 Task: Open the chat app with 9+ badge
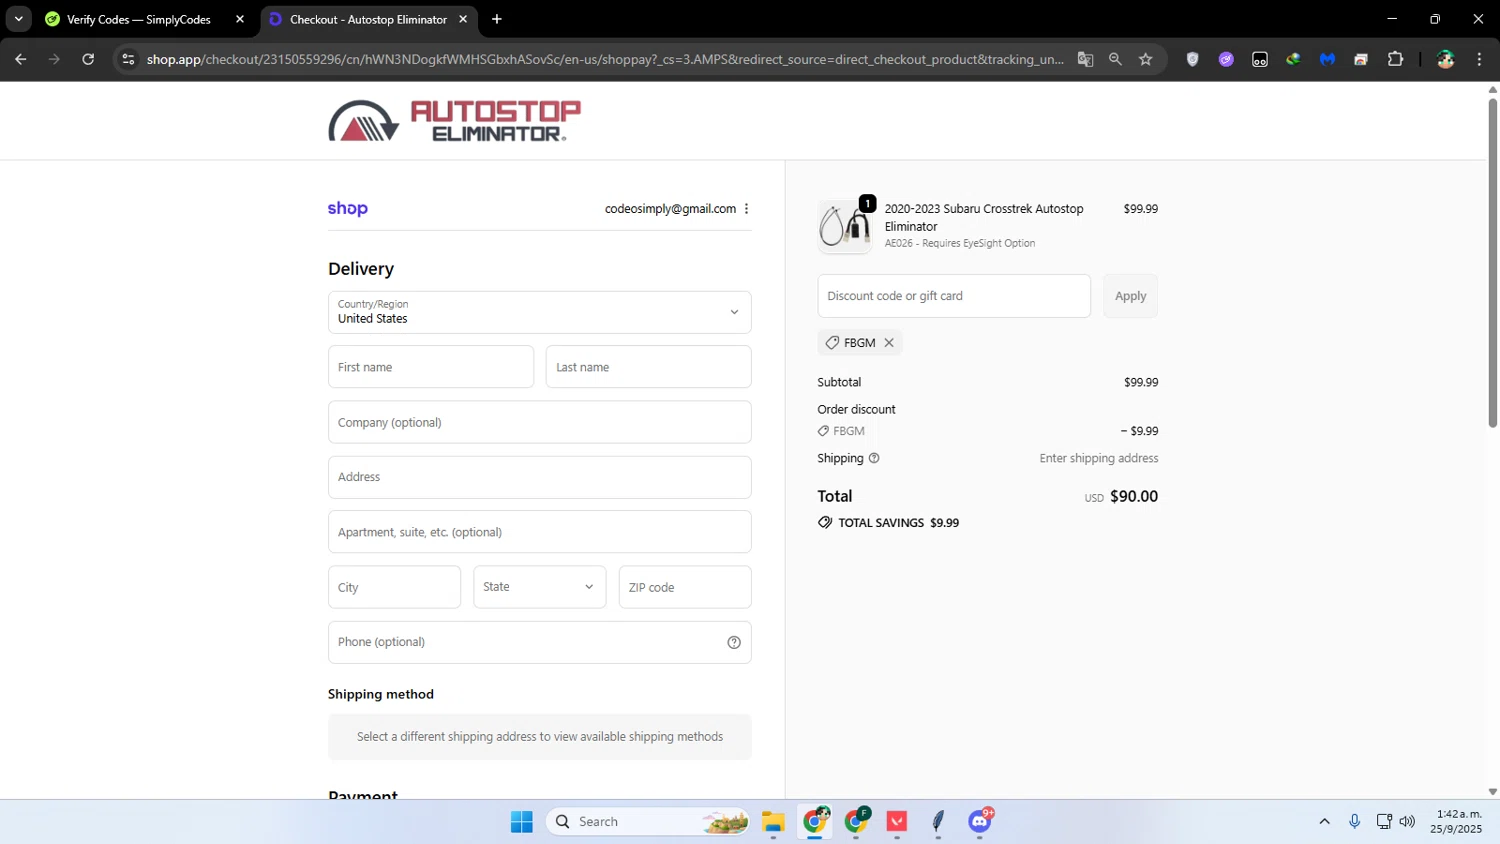pyautogui.click(x=980, y=822)
